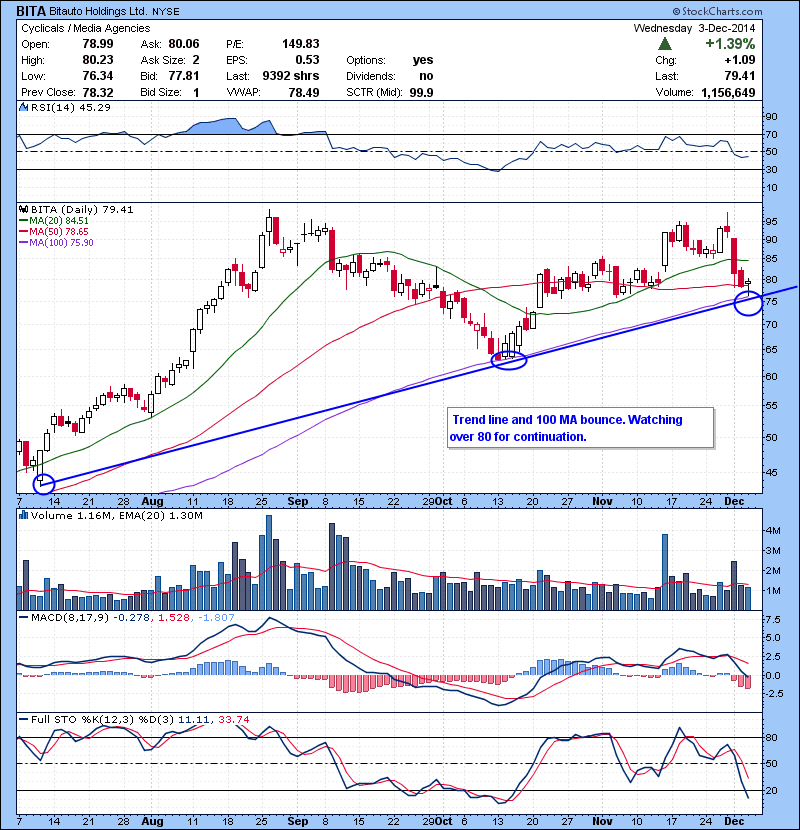Click the BITA ticker symbol in the header
This screenshot has height=830, width=800.
[31, 11]
